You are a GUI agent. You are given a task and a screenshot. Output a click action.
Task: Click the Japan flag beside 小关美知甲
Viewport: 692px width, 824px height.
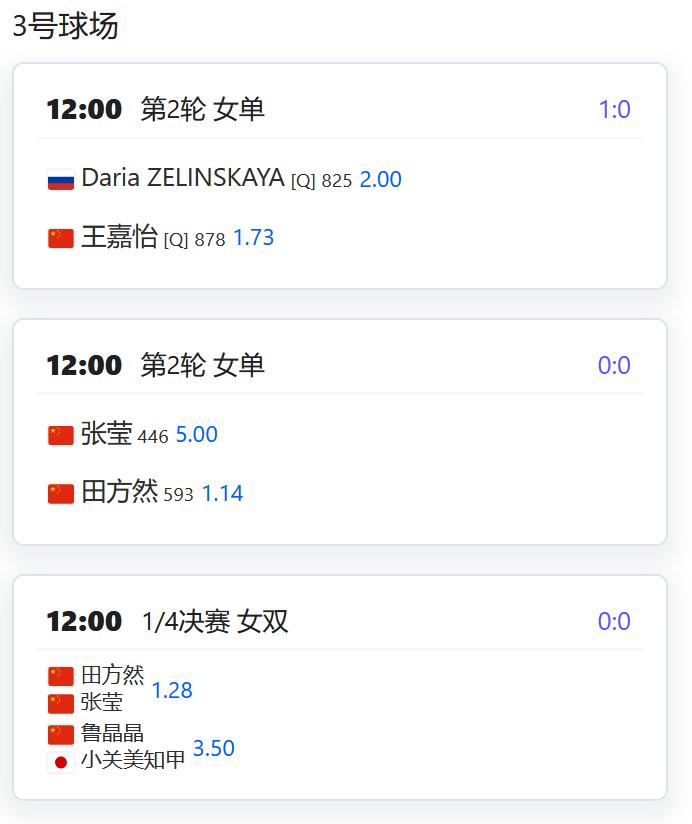[60, 762]
